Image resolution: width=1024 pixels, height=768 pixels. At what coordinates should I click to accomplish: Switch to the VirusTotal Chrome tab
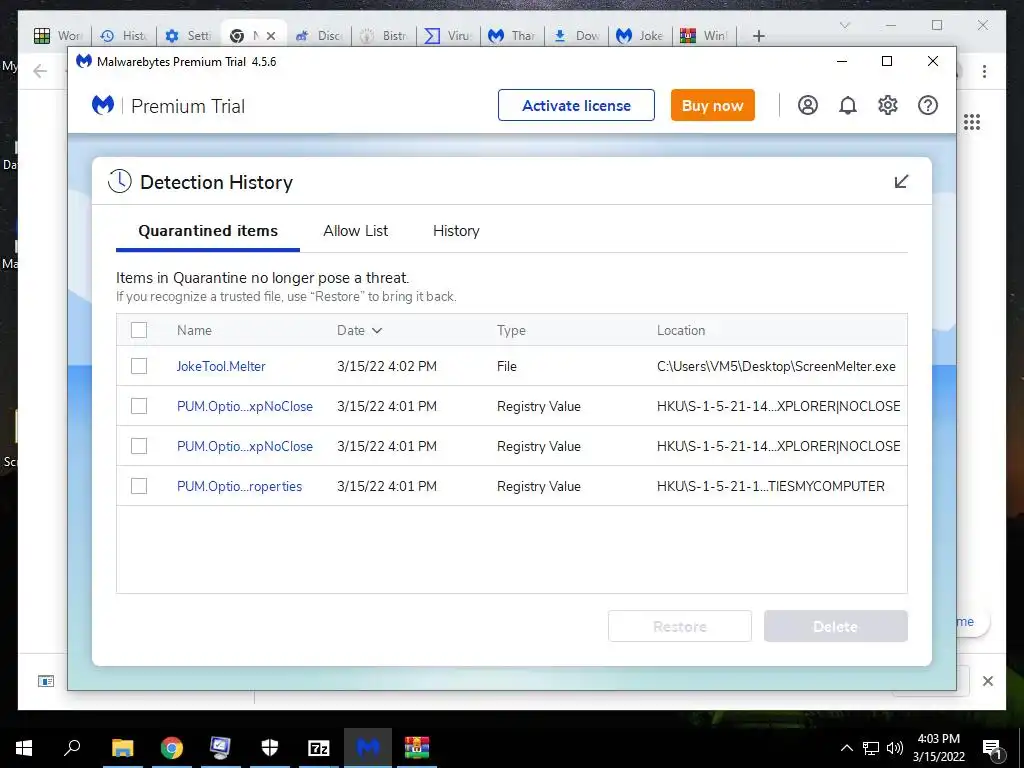click(447, 36)
